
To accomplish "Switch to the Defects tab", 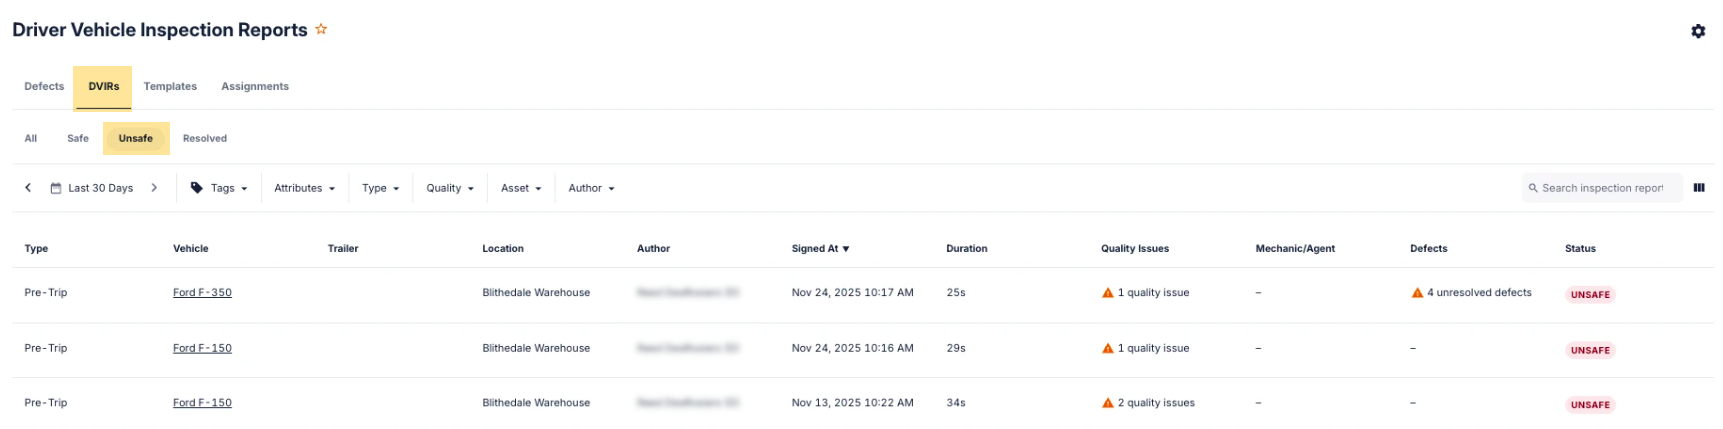I will point(44,87).
